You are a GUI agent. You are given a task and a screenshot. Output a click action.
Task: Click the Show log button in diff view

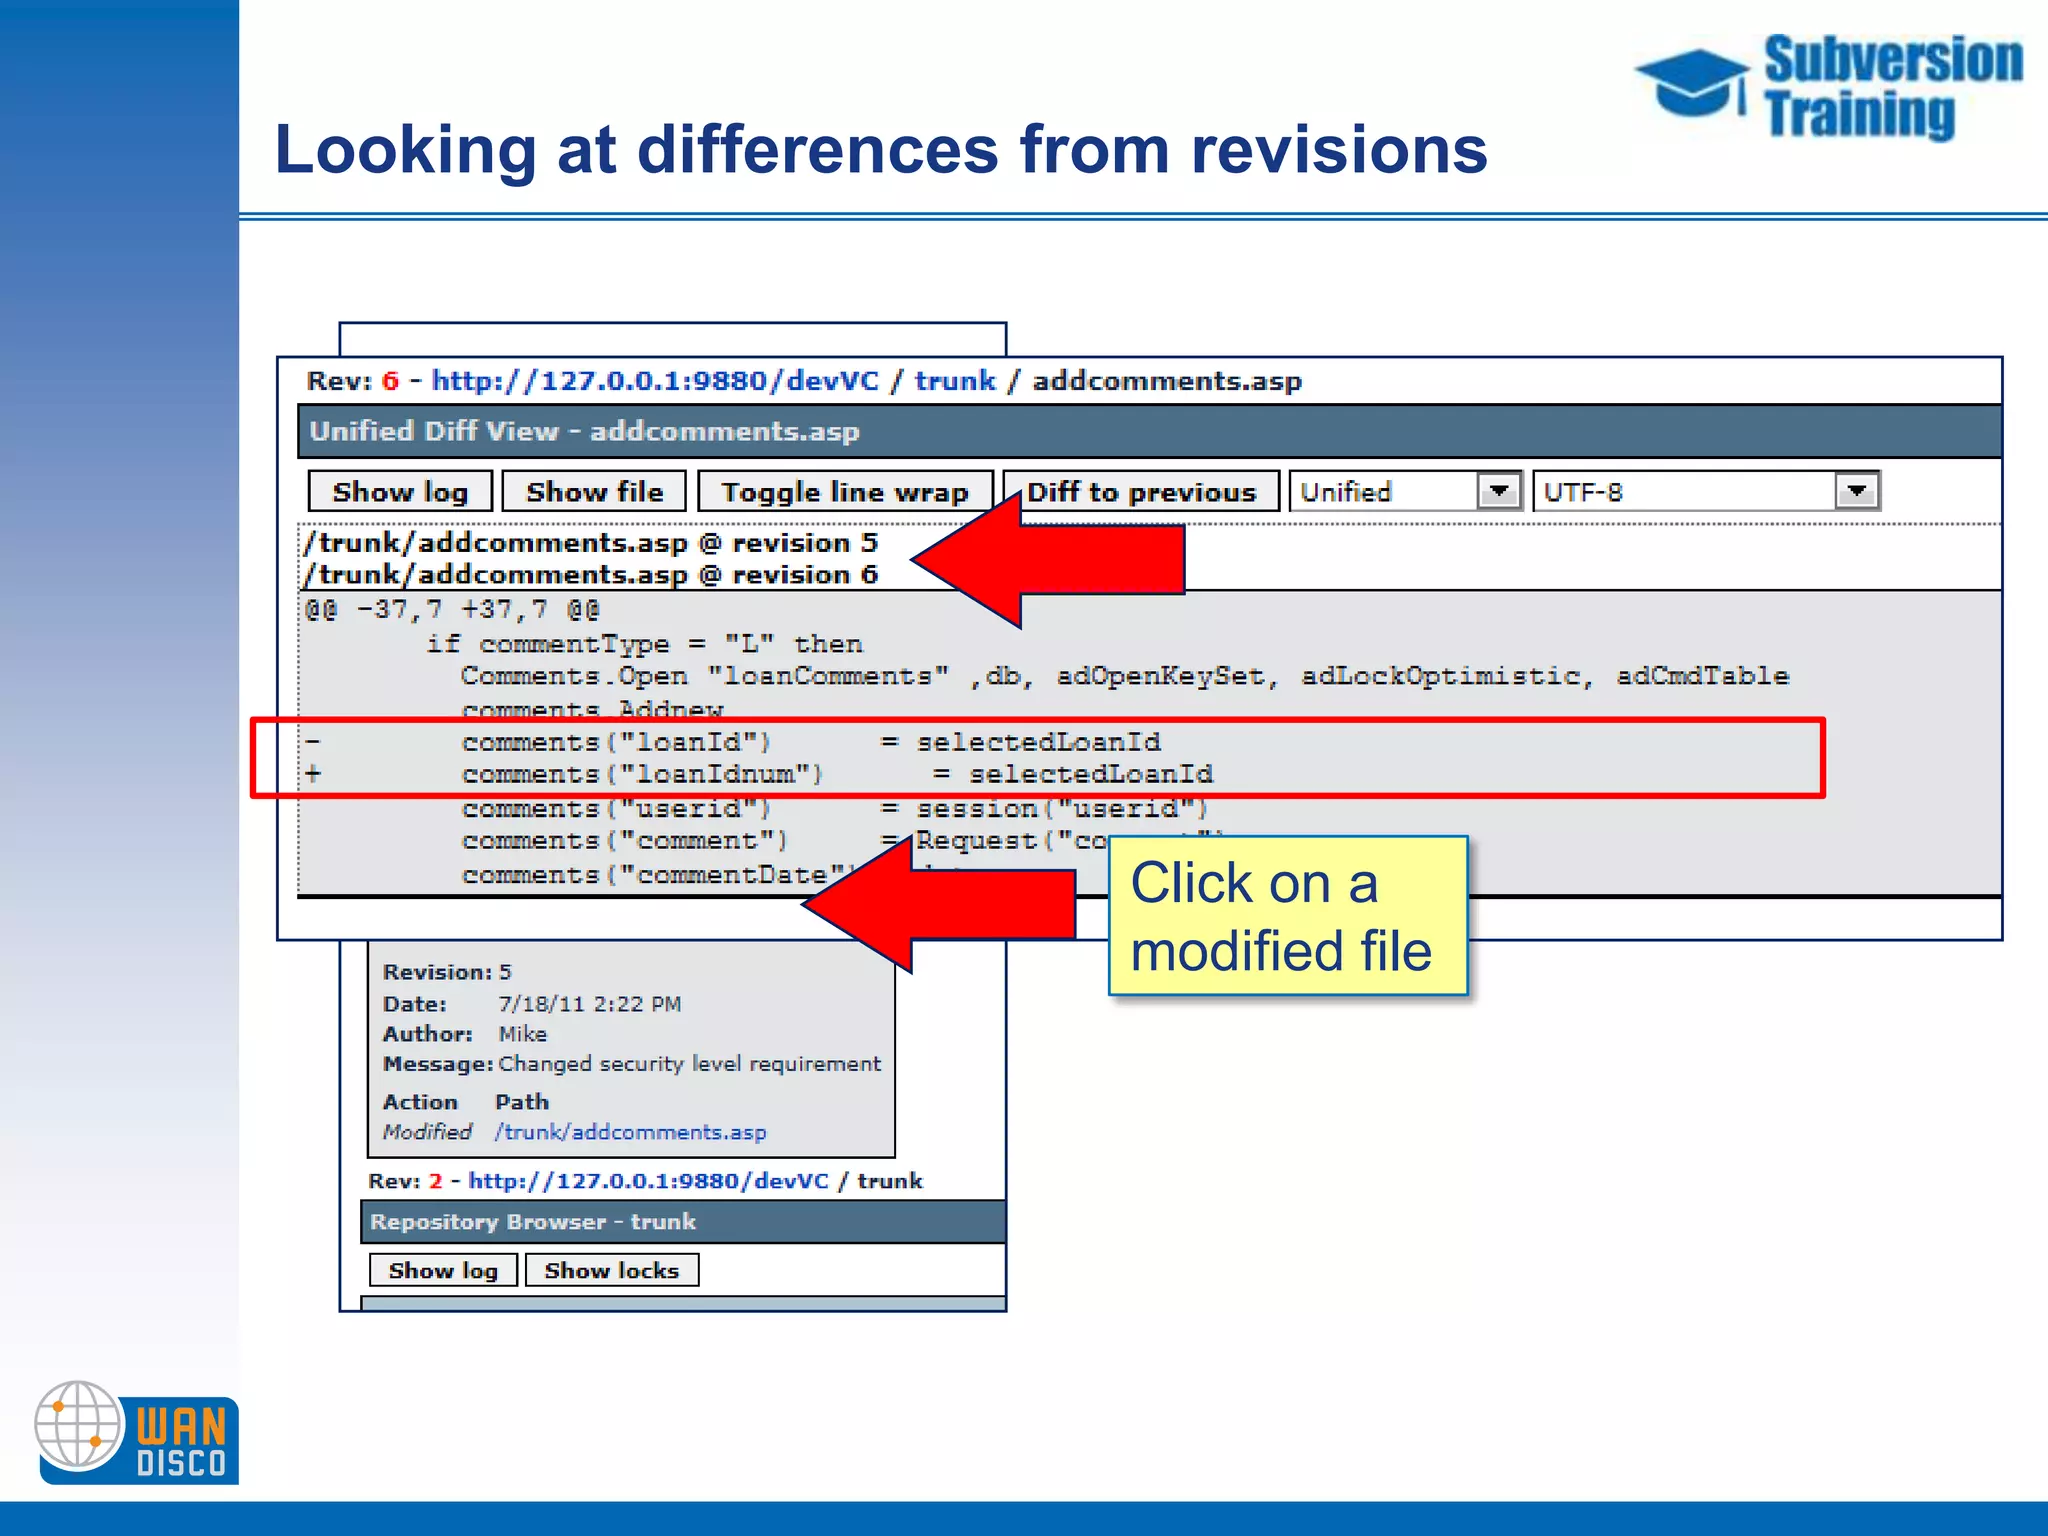click(x=400, y=492)
